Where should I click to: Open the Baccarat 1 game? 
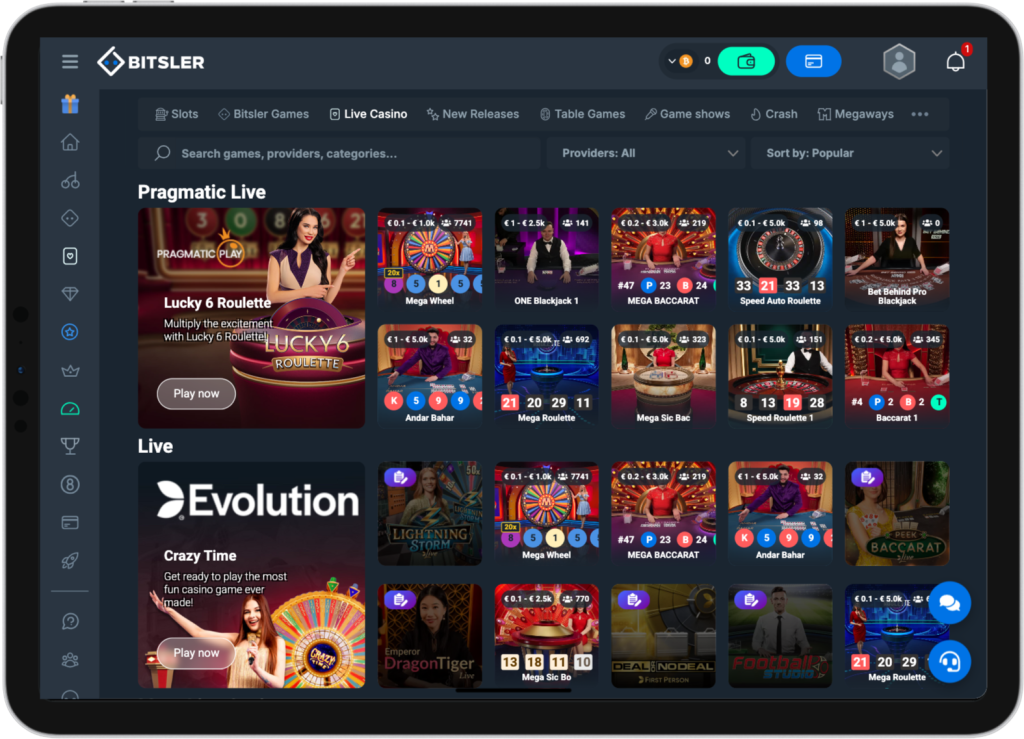(x=897, y=375)
